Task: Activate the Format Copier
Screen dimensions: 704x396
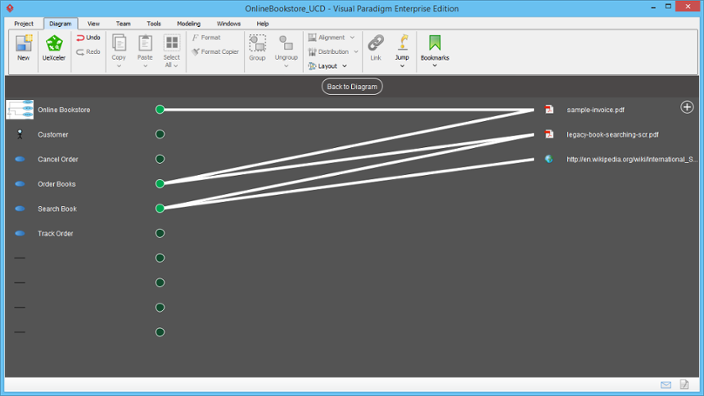Action: click(216, 52)
